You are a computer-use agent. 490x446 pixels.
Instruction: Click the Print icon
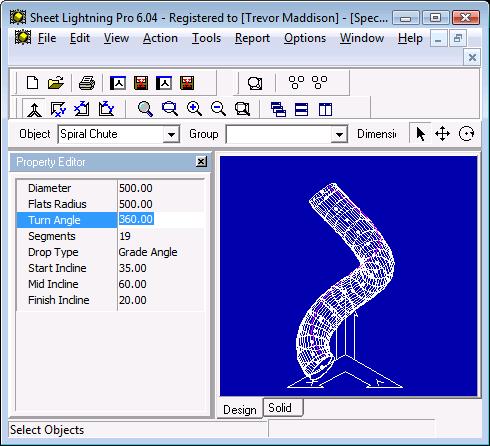87,83
